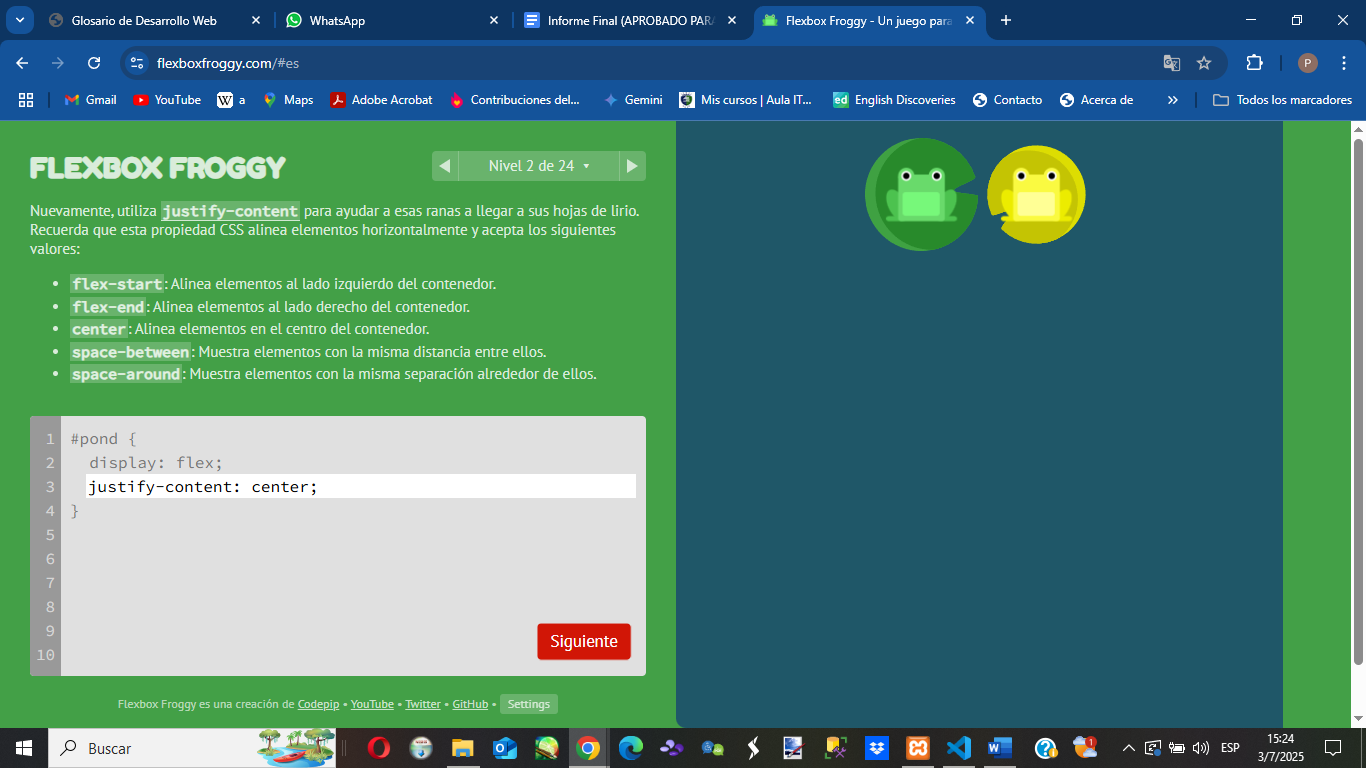
Task: Open the Extensions puzzle icon
Action: (1254, 63)
